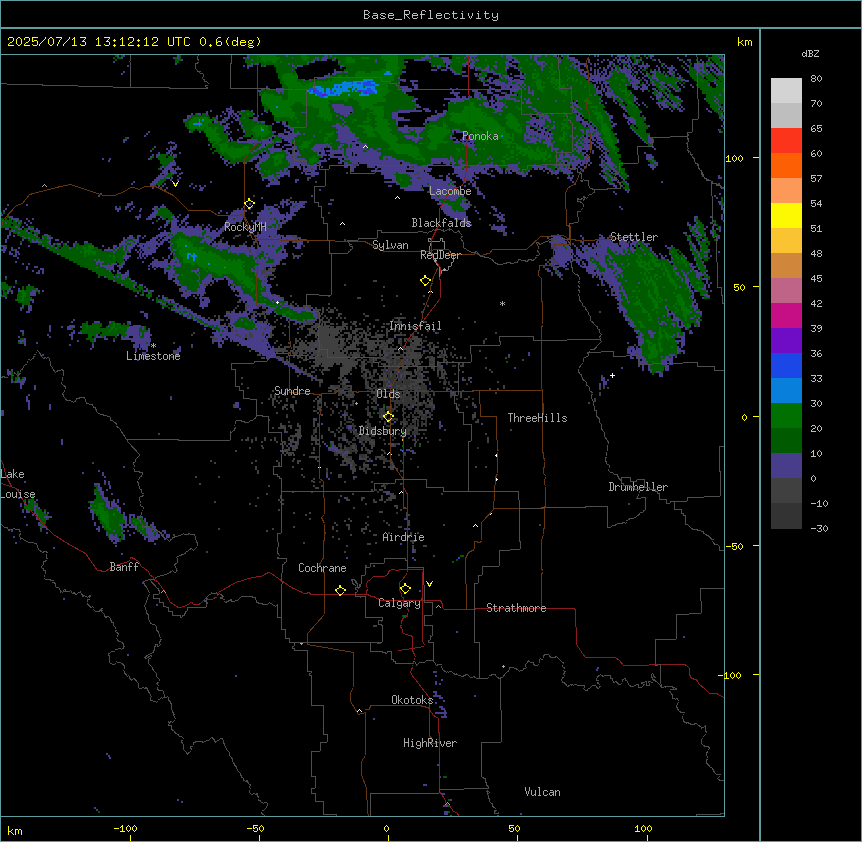The image size is (862, 842).
Task: Select the Didsbury town label
Action: tap(383, 431)
